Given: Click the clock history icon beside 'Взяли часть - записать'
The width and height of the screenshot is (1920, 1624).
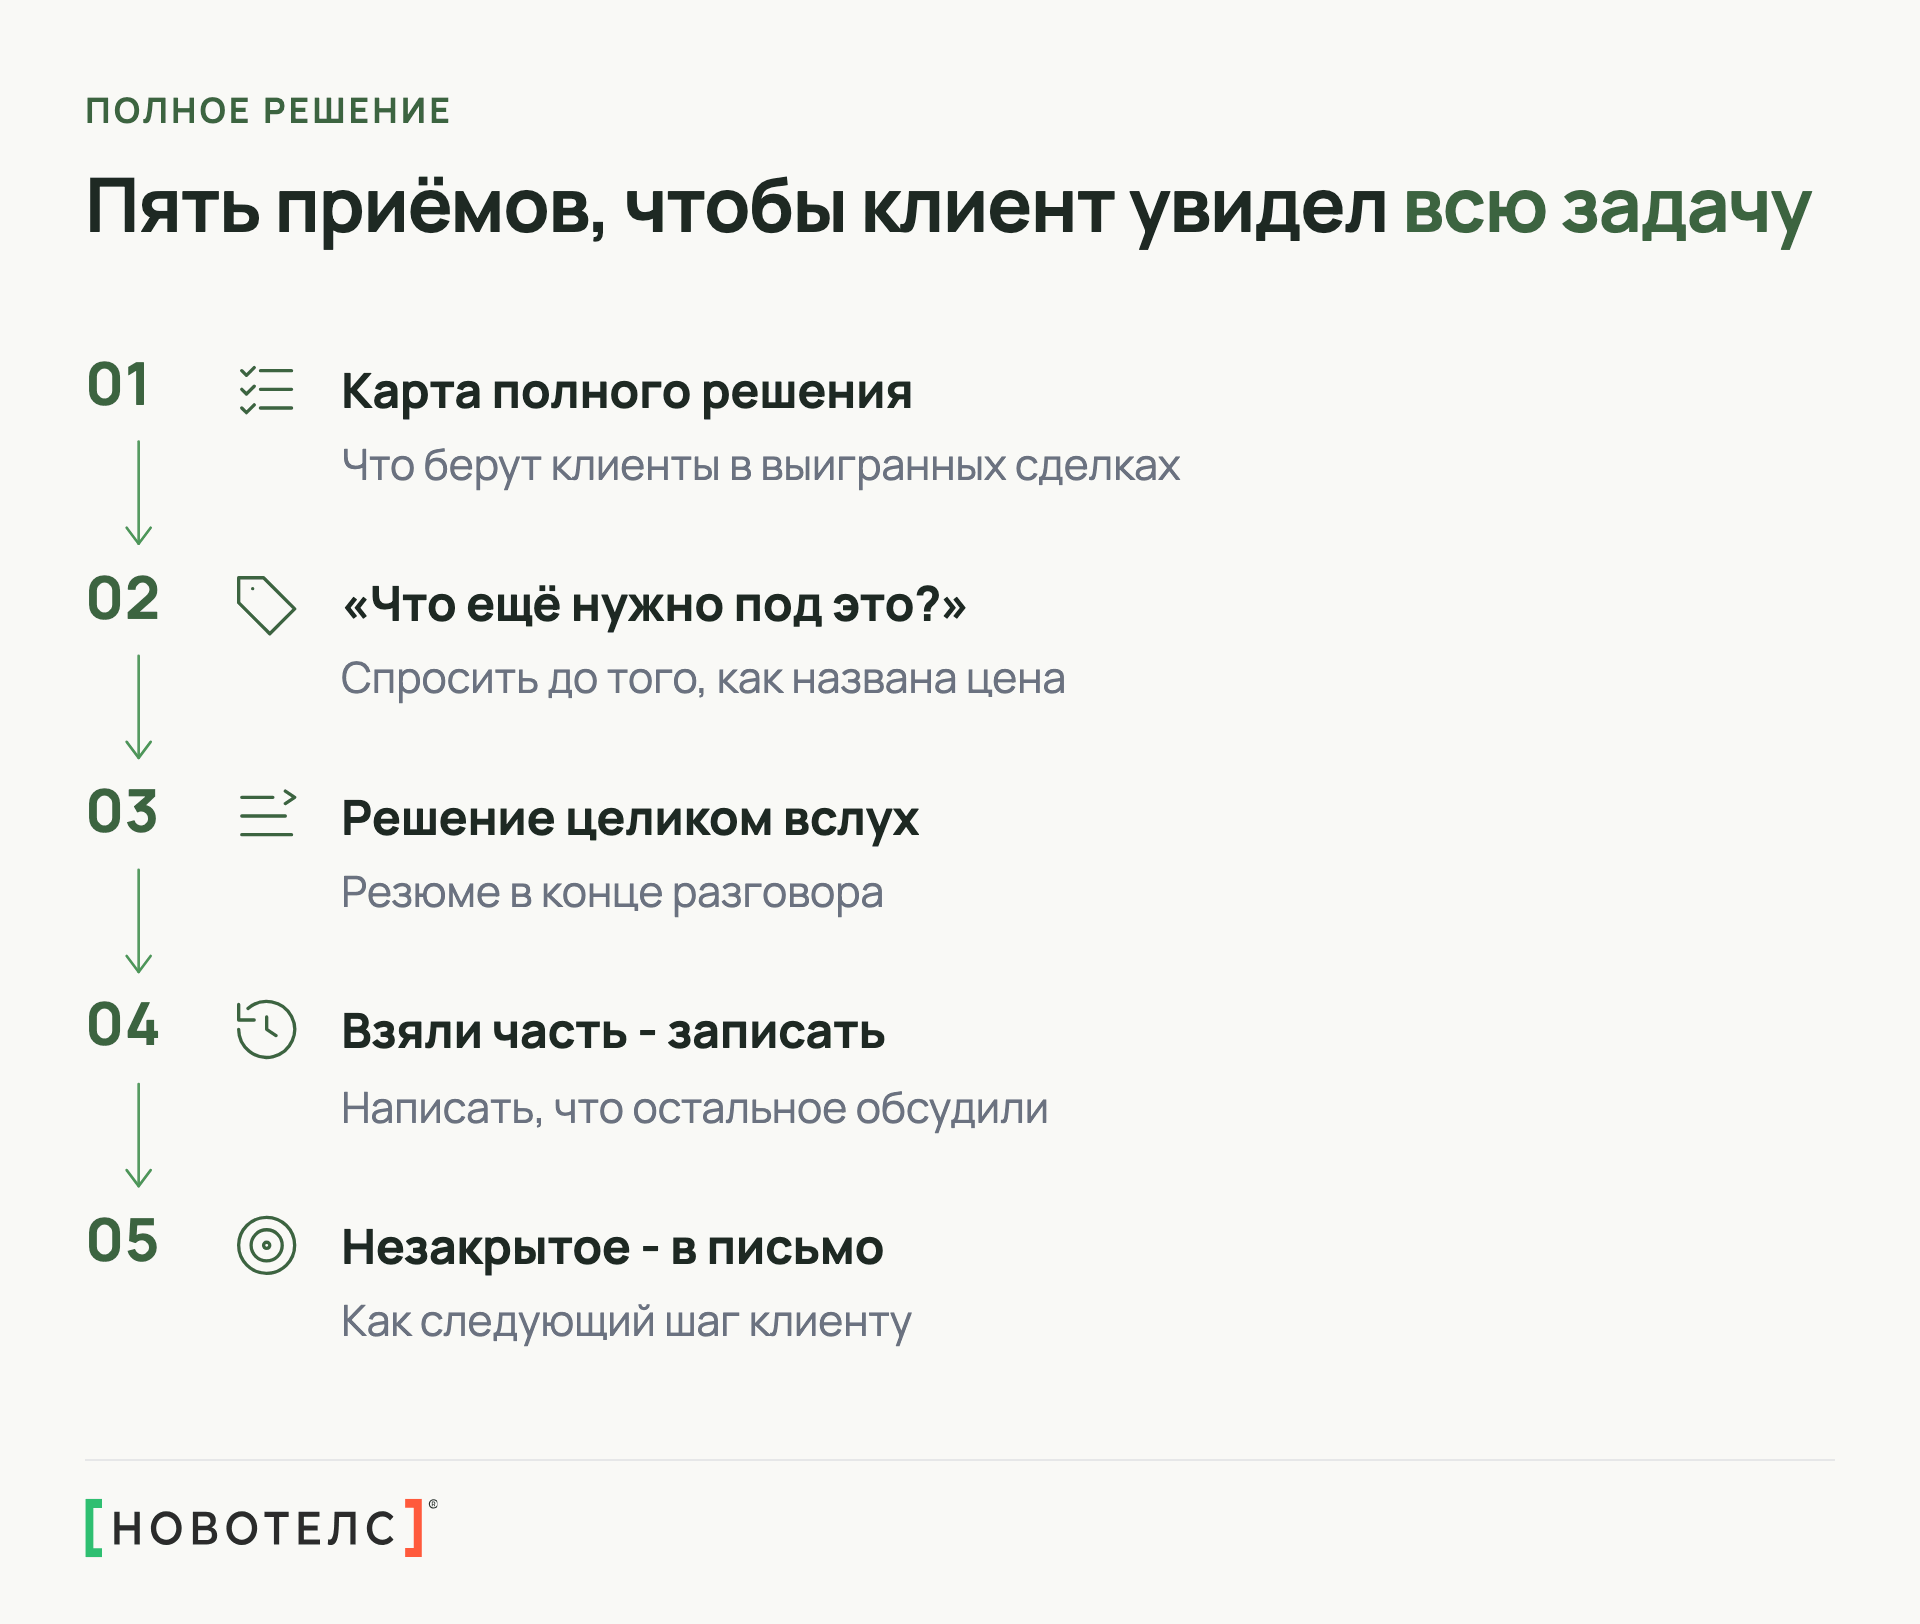Looking at the screenshot, I should (x=266, y=1029).
